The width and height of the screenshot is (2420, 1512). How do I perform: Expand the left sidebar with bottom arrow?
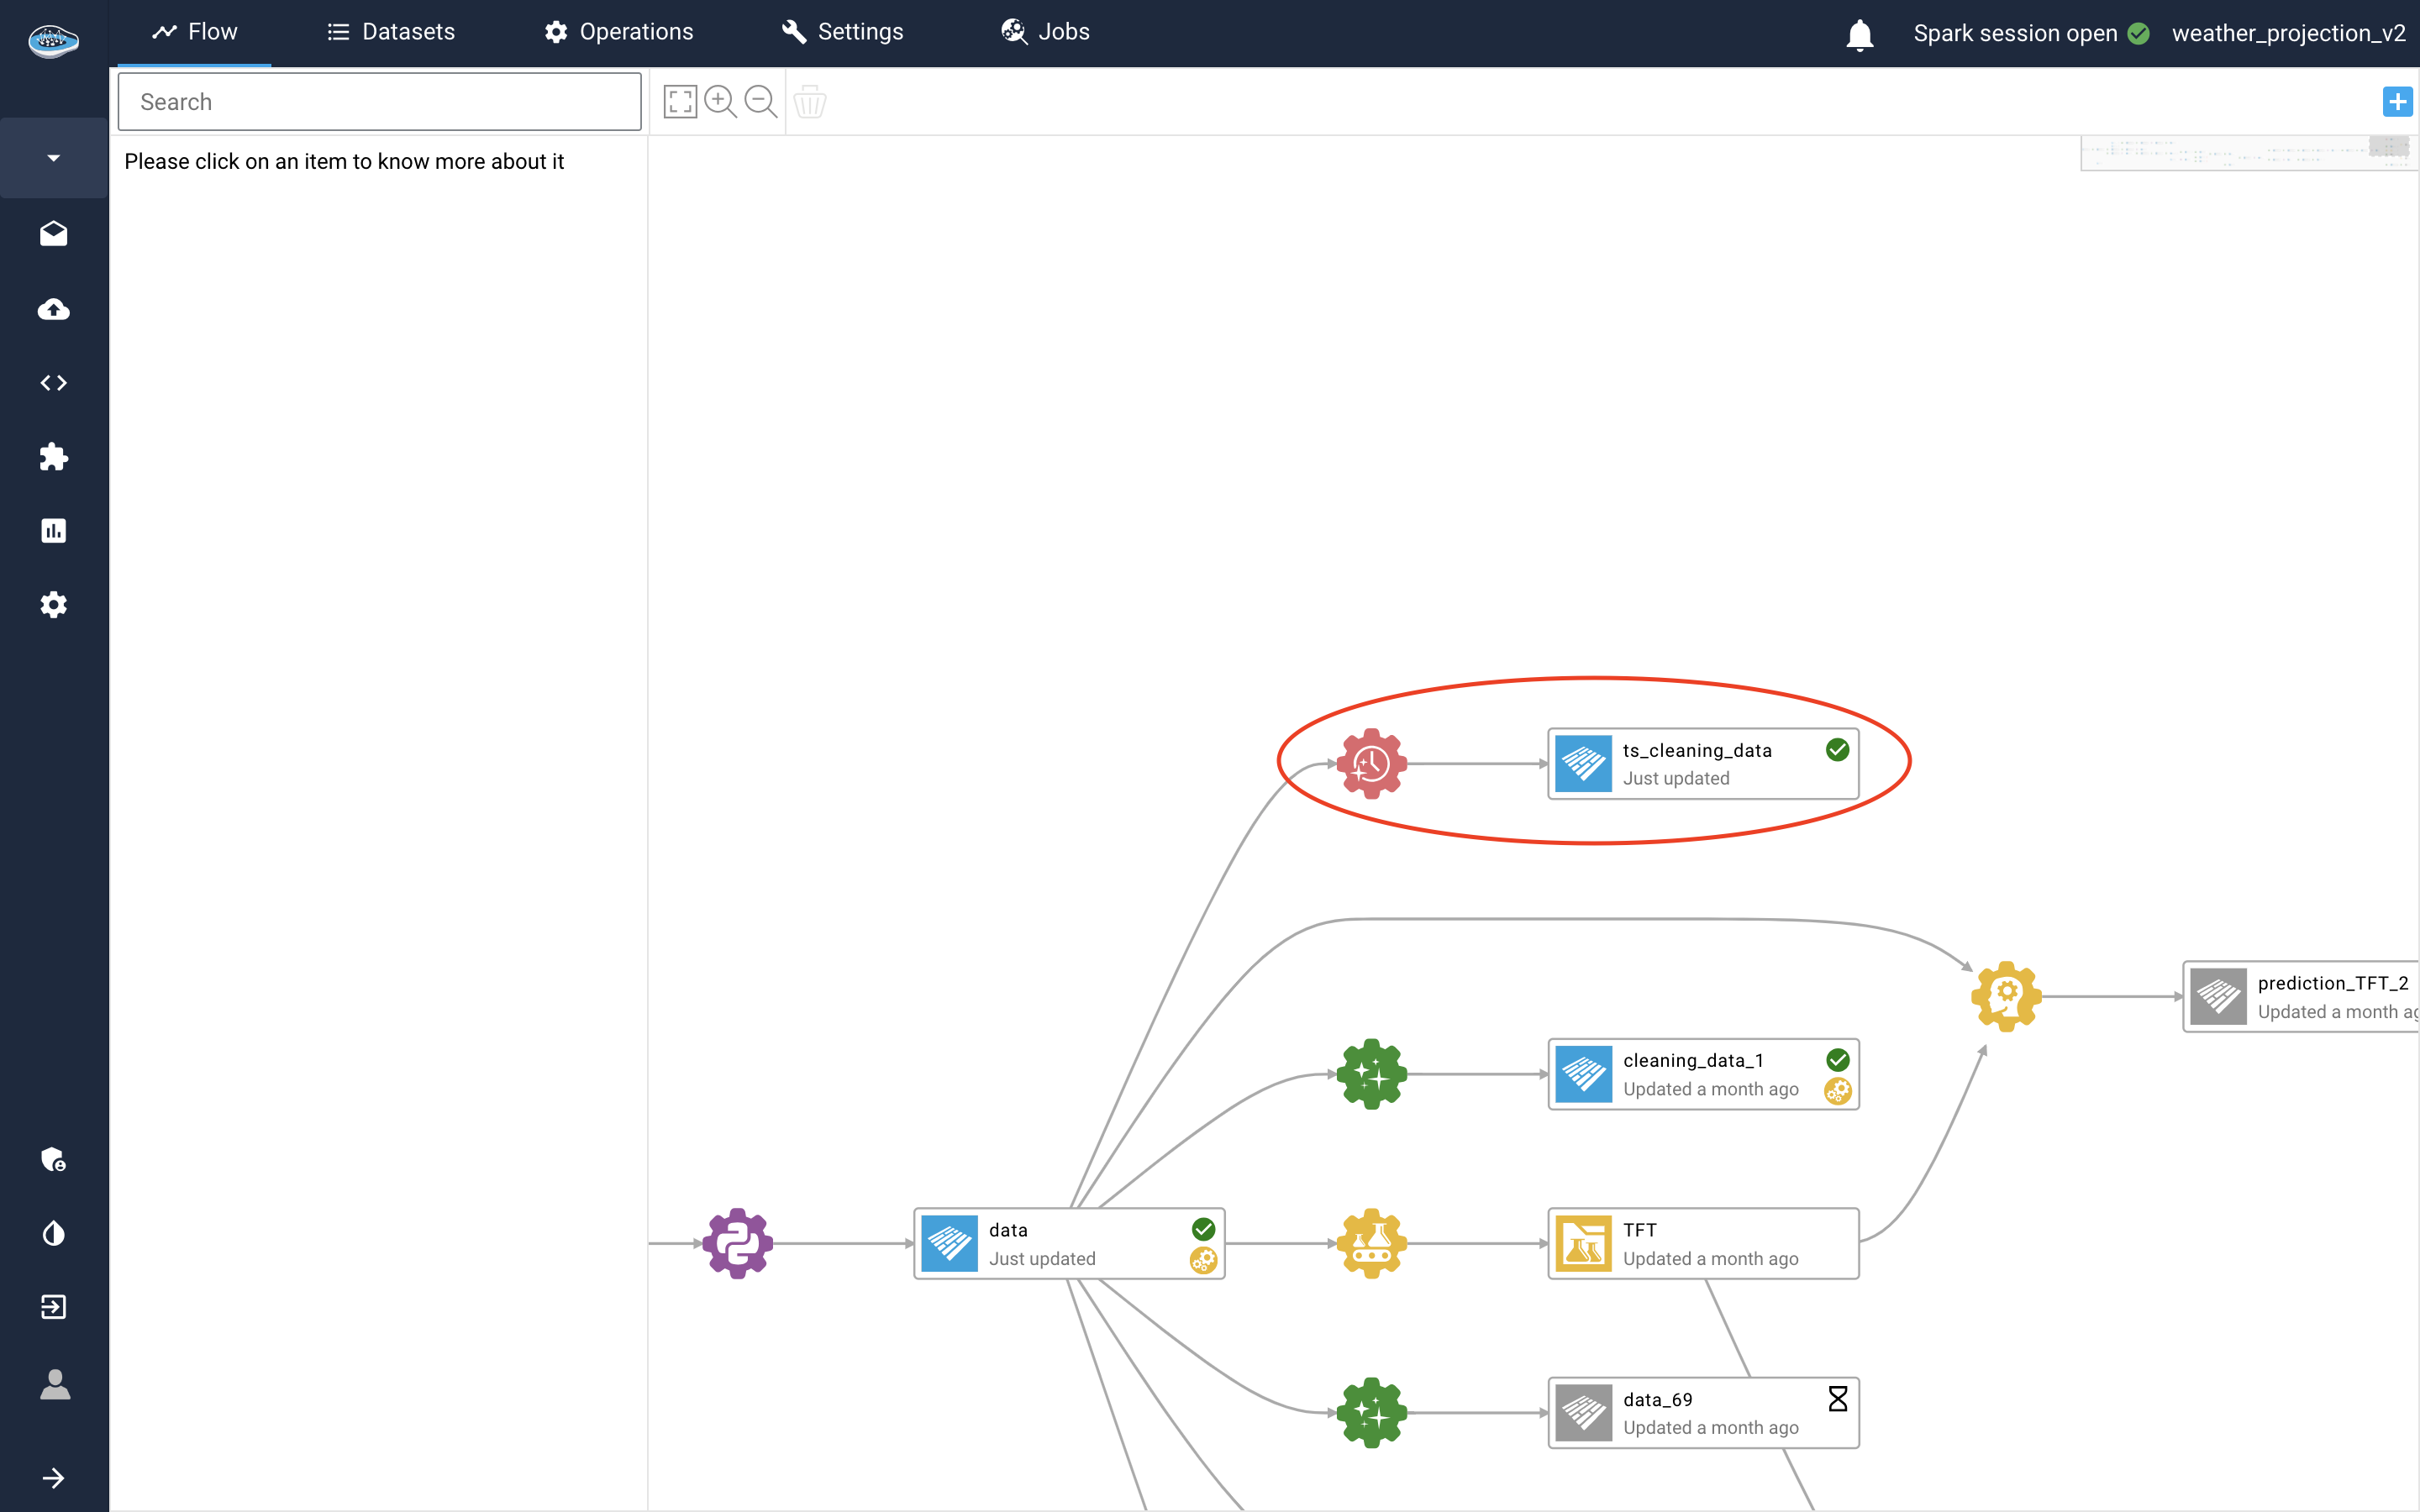point(54,1478)
